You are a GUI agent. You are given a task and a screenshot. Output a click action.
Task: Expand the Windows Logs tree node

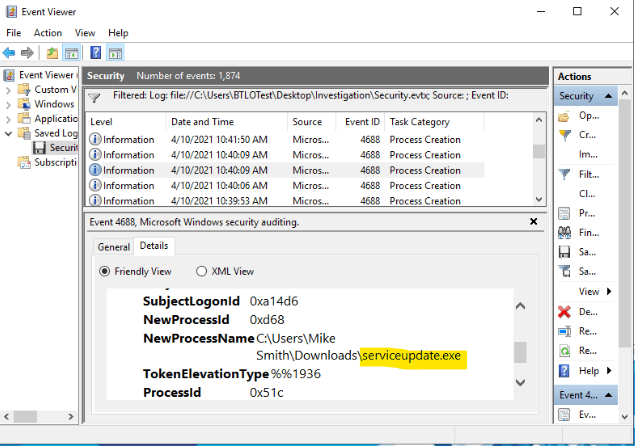pyautogui.click(x=10, y=104)
